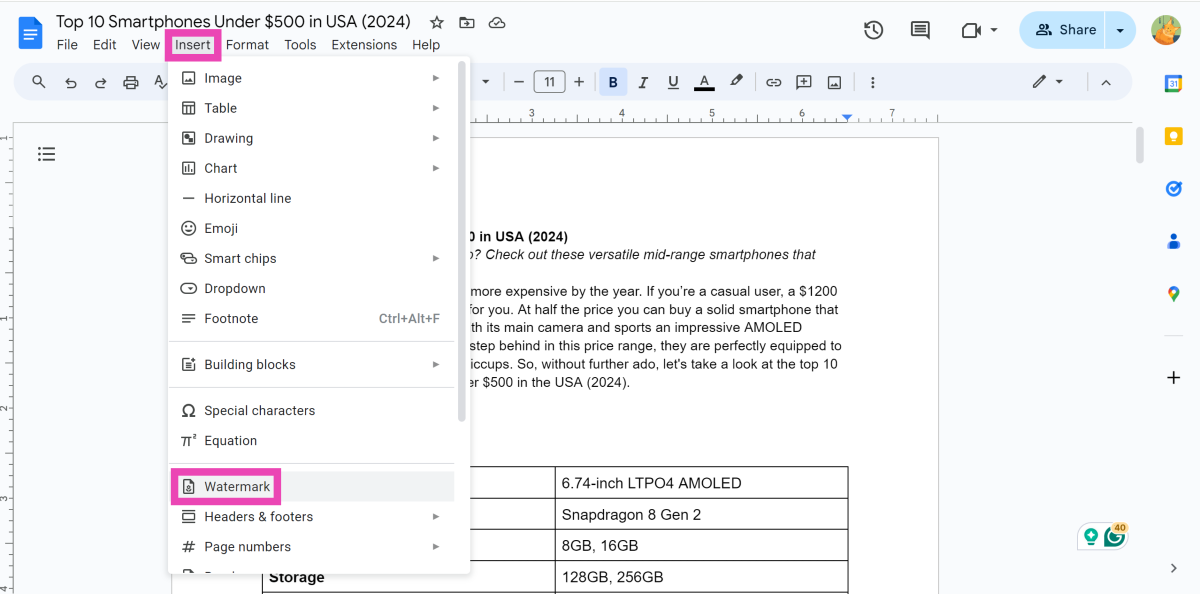The image size is (1200, 594).
Task: Open the Share options dropdown arrow
Action: coord(1120,30)
